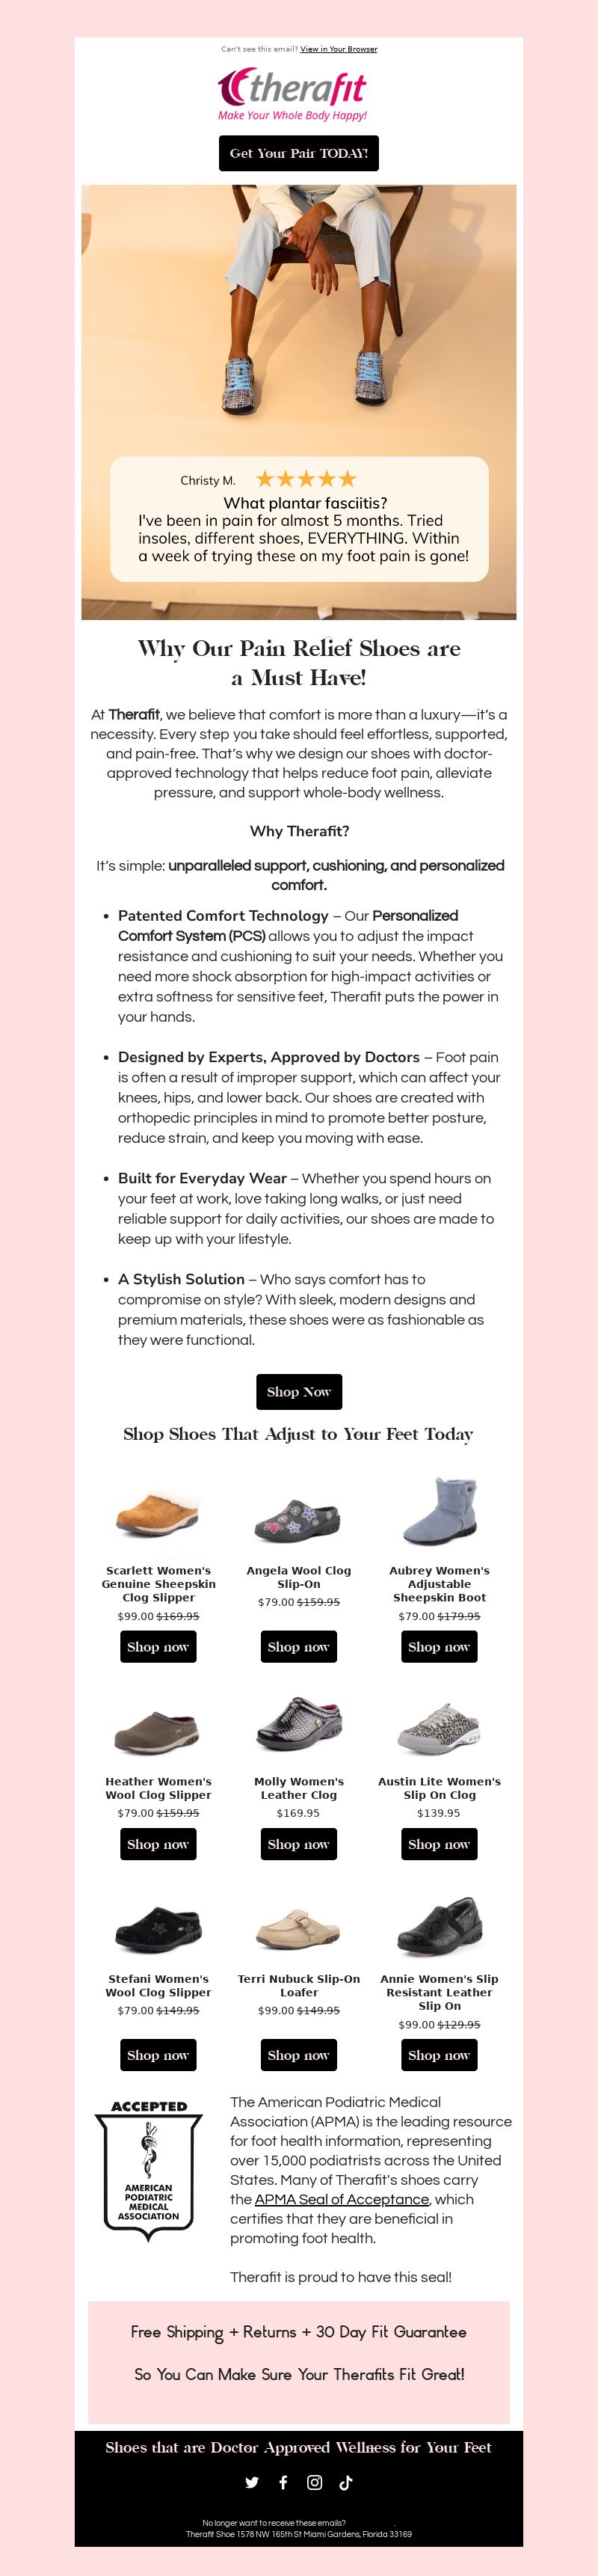This screenshot has height=2576, width=598.
Task: Click the Shop Now button below bullet list
Action: [x=299, y=1391]
